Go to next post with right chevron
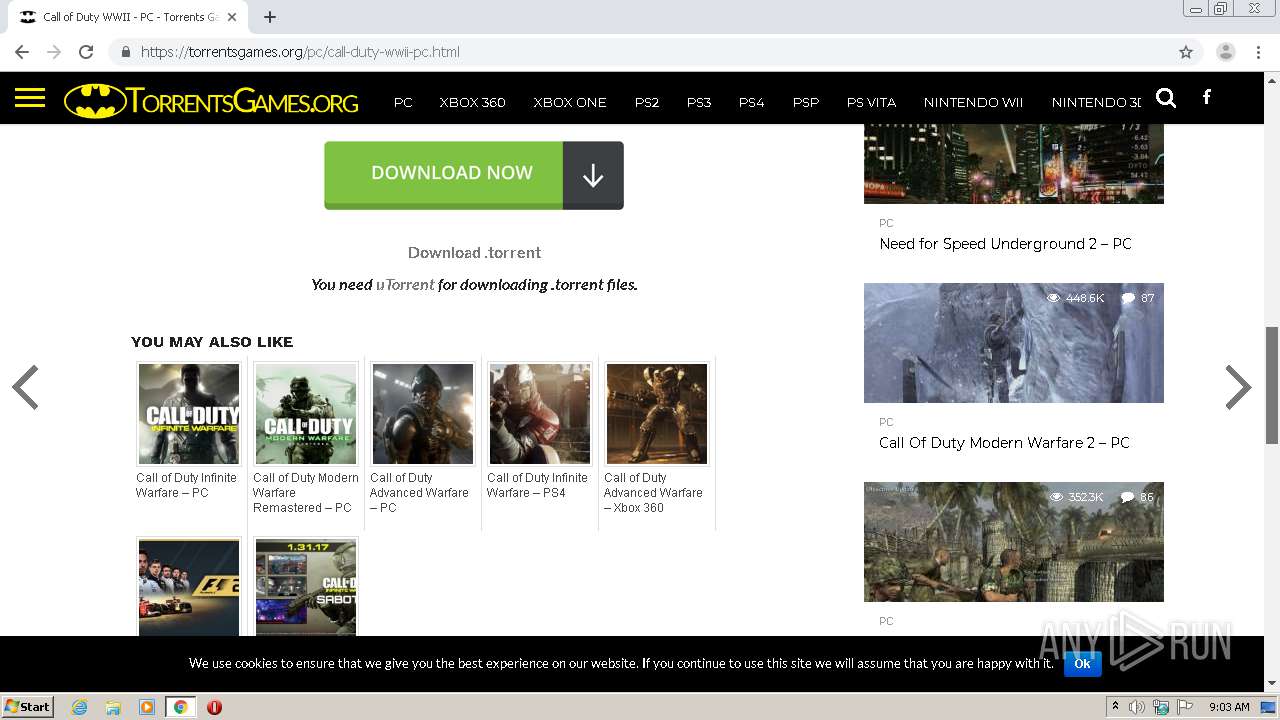 (1238, 387)
